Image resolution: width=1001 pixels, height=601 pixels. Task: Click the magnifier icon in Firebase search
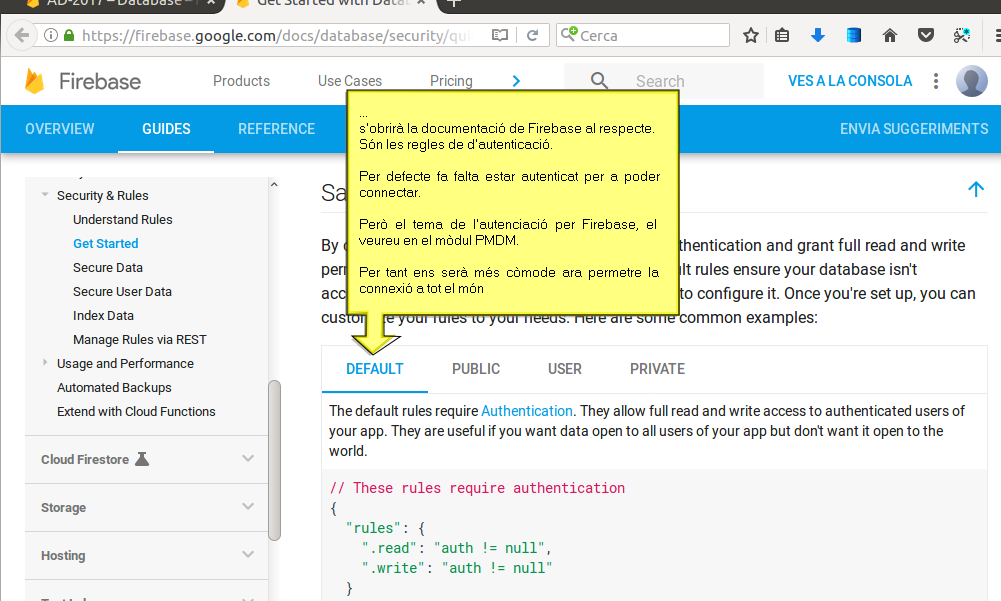pos(599,80)
